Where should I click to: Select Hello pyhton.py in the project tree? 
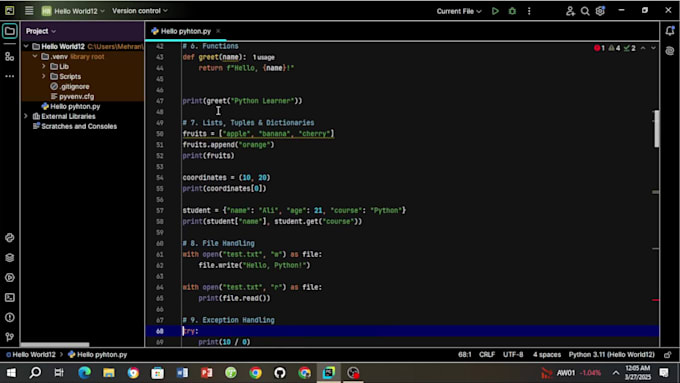click(x=75, y=106)
